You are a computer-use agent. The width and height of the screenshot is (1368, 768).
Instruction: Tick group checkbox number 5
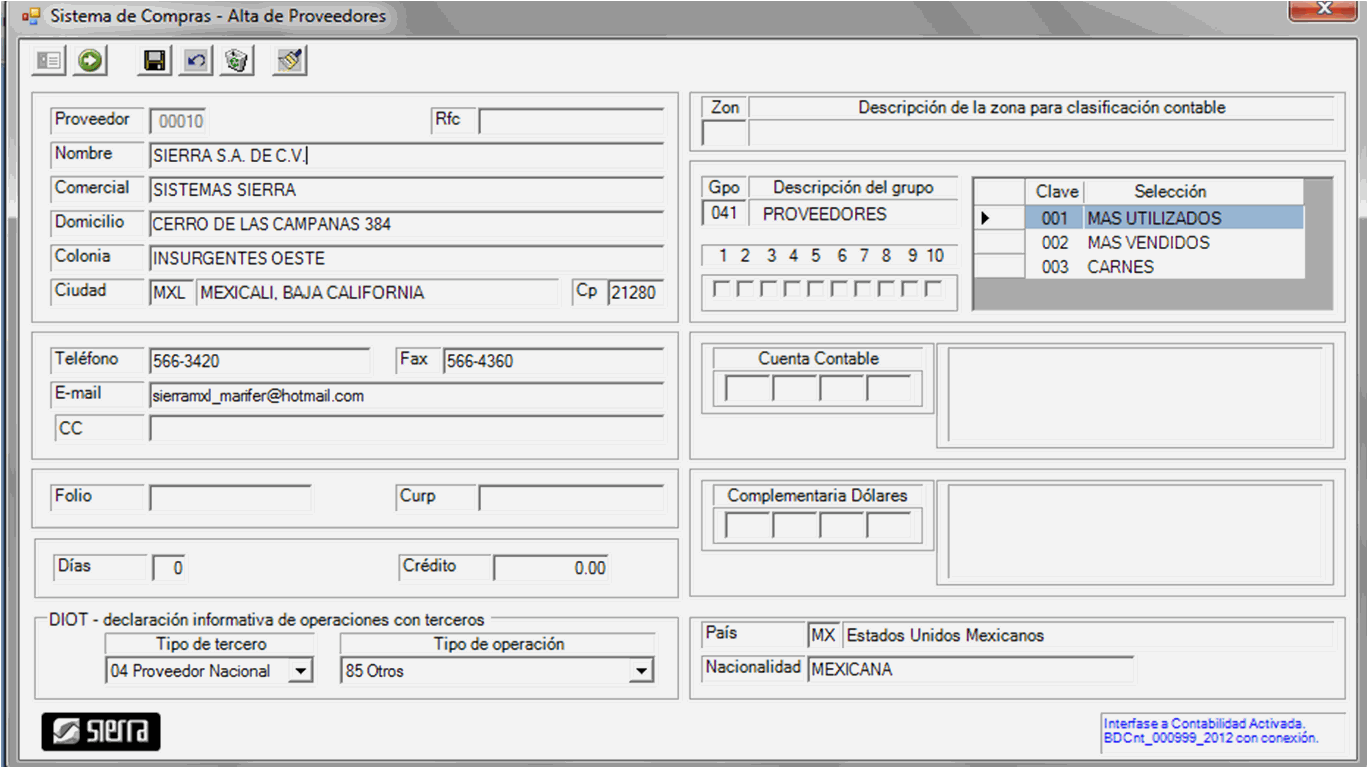point(816,290)
